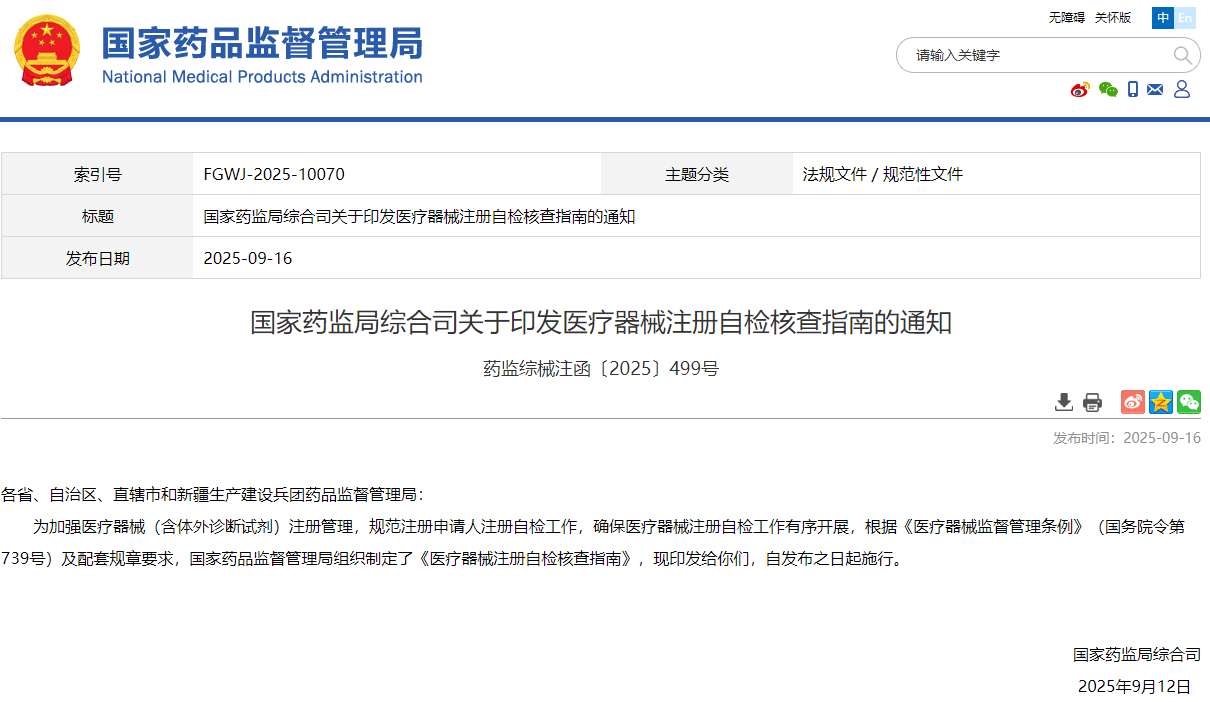Image resolution: width=1210 pixels, height=702 pixels.
Task: Enable 无障碍 accessibility mode
Action: coord(1066,18)
